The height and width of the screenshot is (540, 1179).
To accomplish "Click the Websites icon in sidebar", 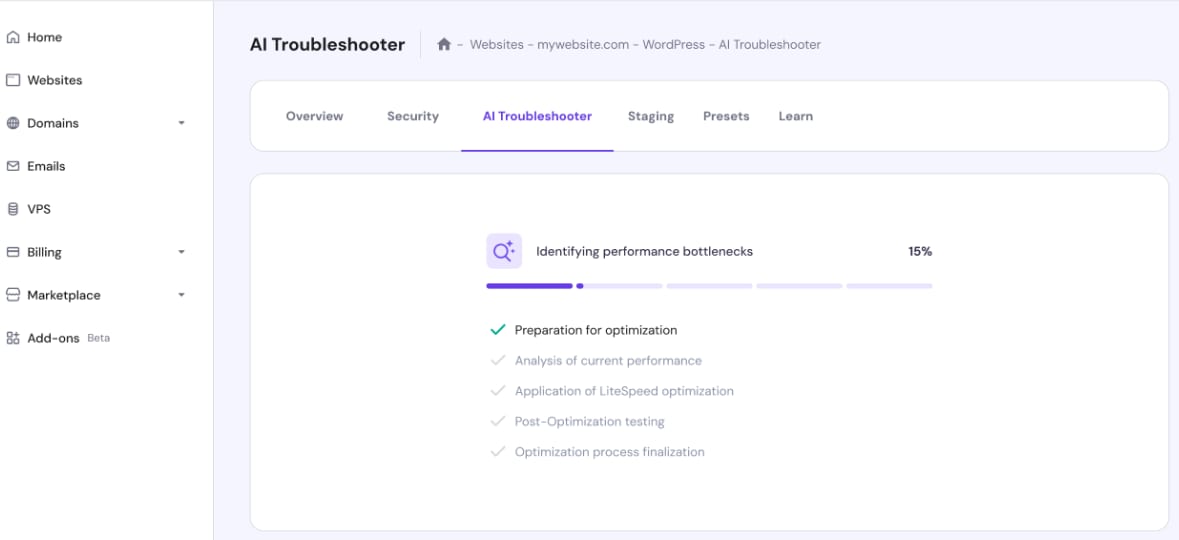I will (x=13, y=81).
